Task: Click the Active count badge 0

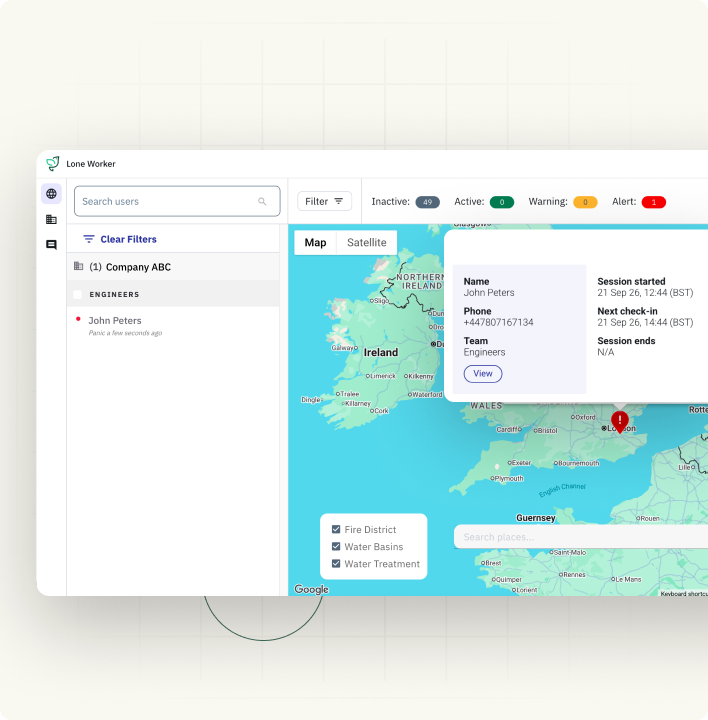Action: 502,202
